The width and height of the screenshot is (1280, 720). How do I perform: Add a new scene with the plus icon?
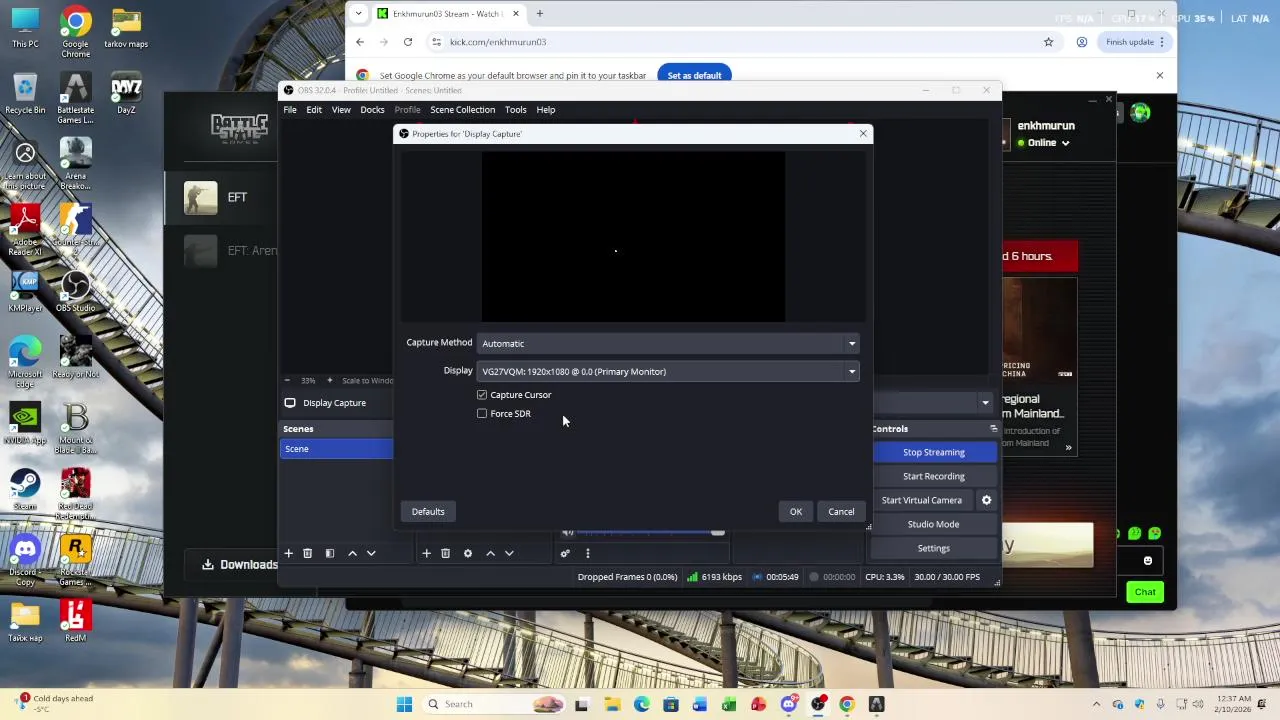tap(288, 553)
